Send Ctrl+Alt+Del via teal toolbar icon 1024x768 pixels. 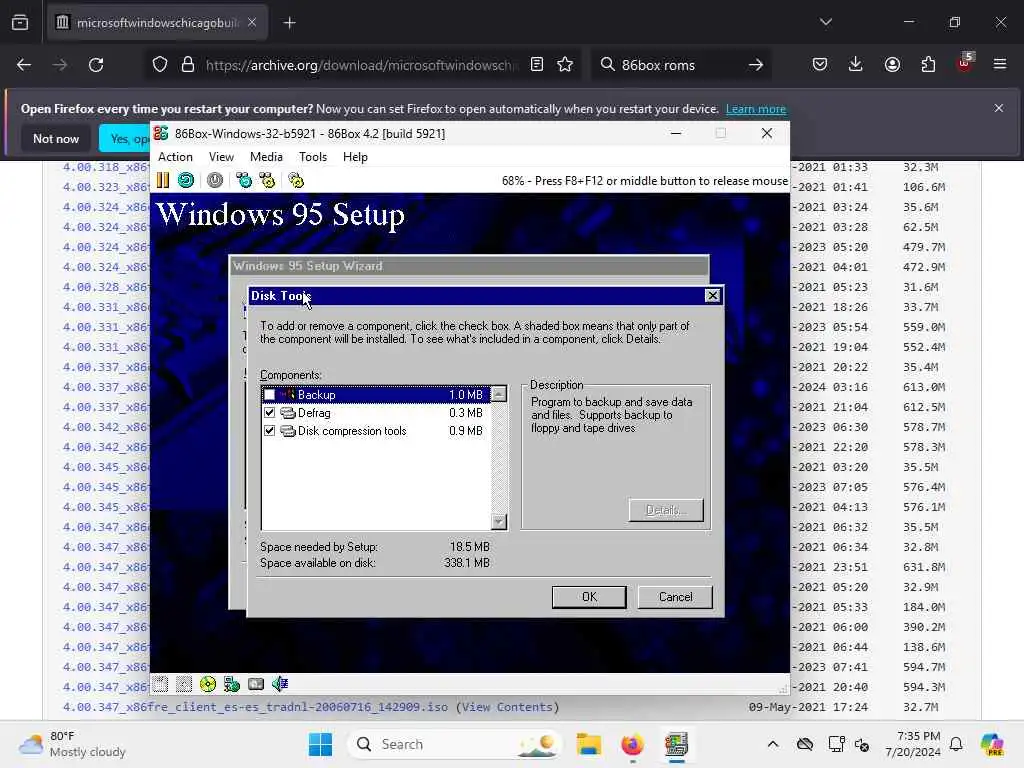tap(244, 180)
